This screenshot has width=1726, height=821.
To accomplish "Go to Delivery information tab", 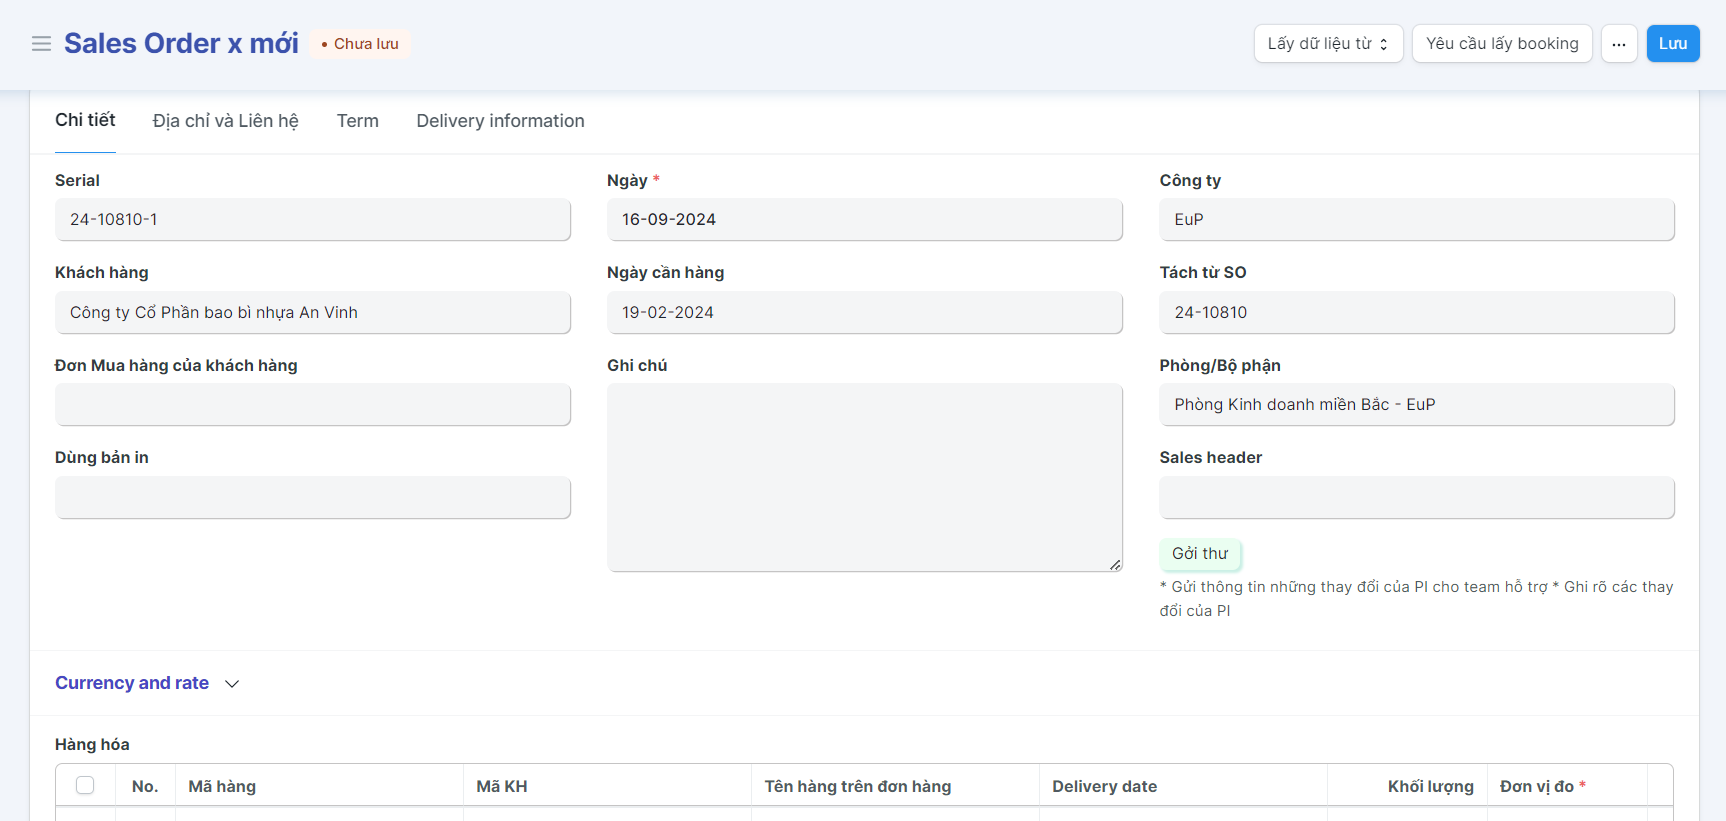I will coord(500,121).
